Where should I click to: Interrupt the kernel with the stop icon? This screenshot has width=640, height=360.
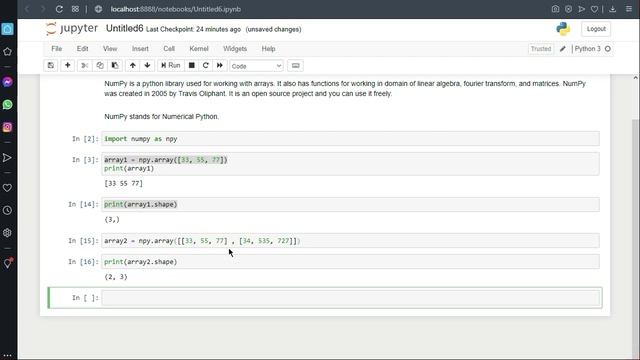(191, 65)
